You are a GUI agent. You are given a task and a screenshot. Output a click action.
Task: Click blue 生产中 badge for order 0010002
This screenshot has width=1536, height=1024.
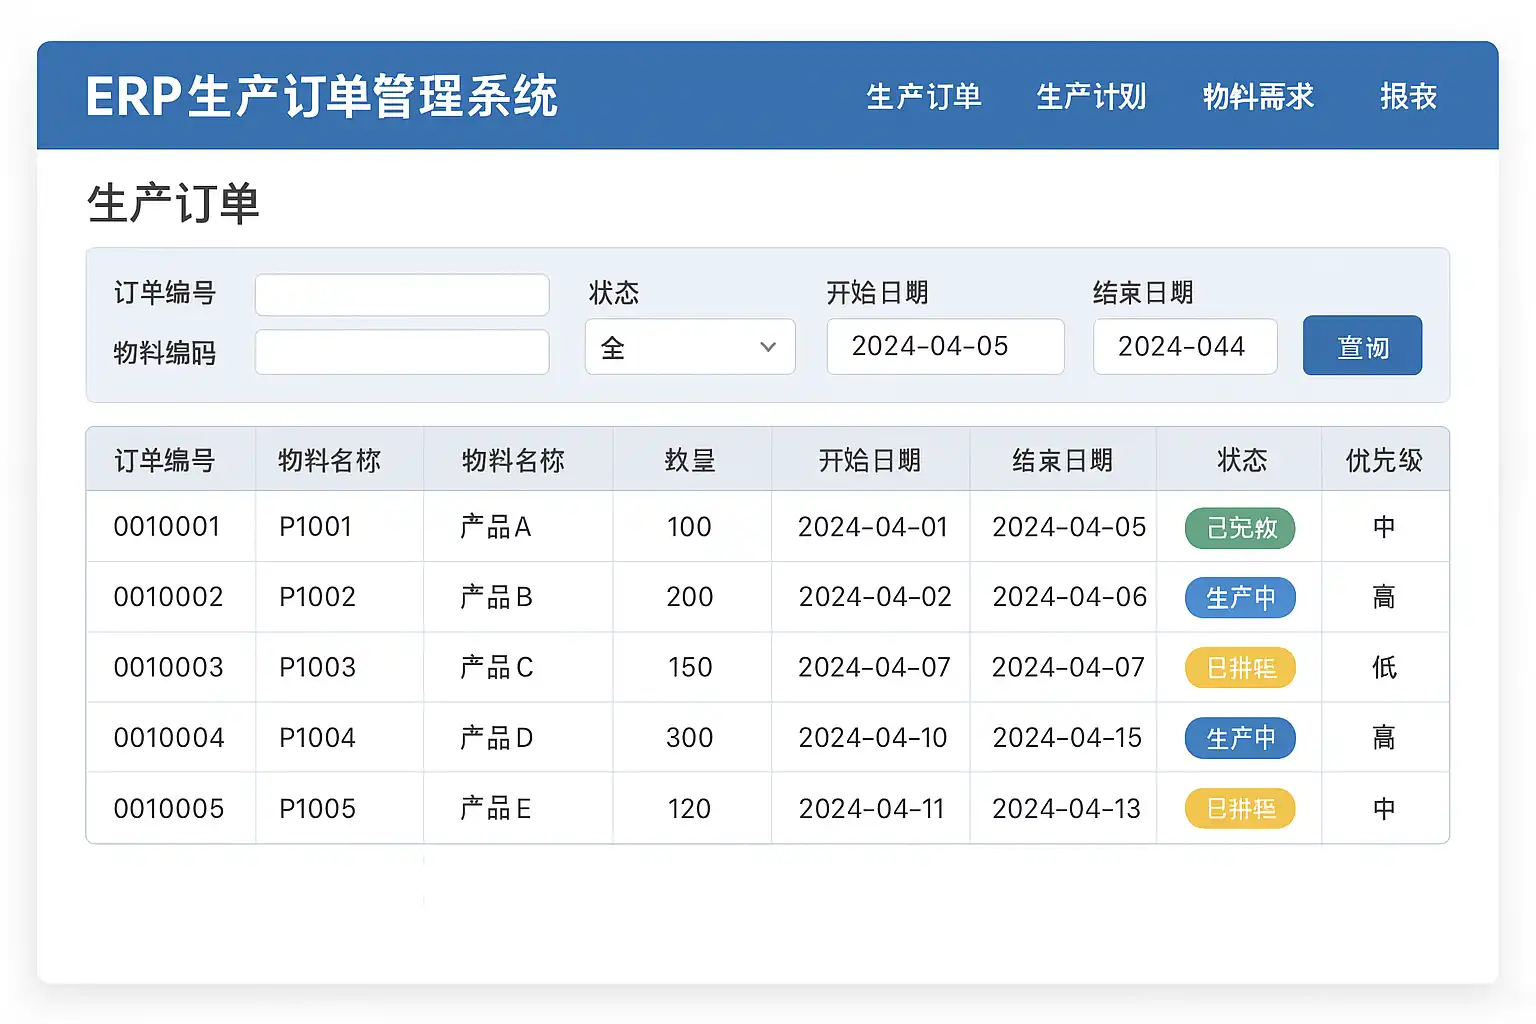tap(1240, 598)
